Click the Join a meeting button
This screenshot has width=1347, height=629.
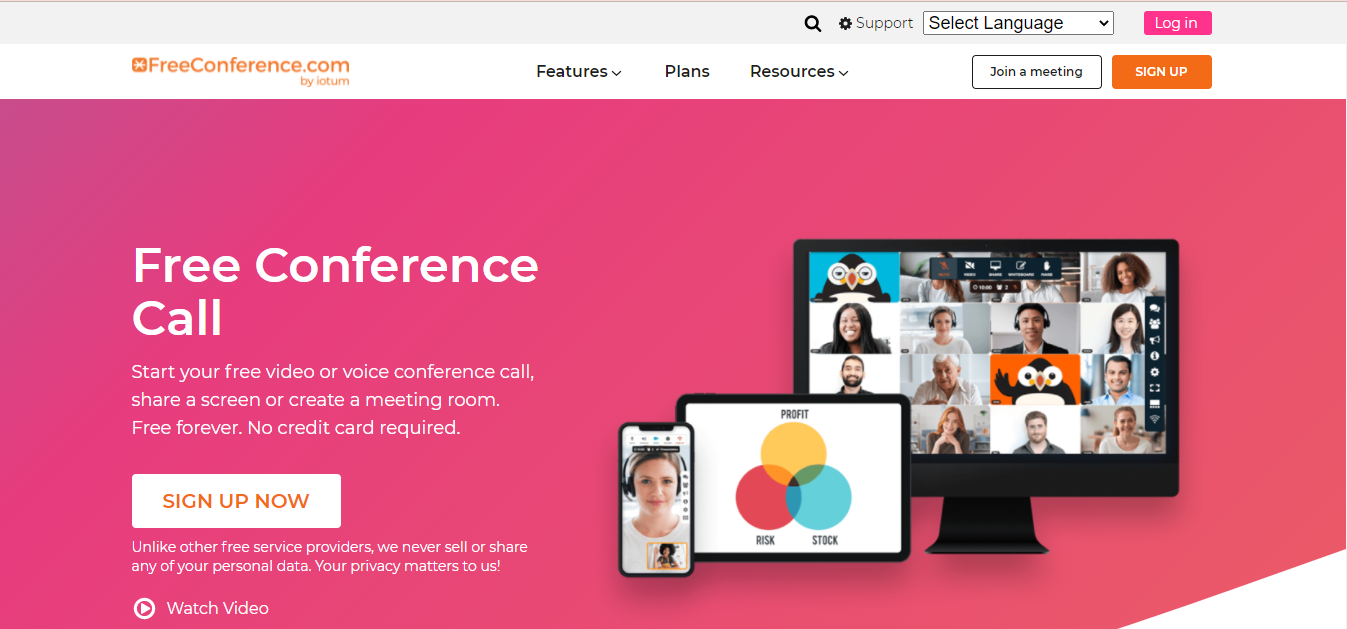1036,72
